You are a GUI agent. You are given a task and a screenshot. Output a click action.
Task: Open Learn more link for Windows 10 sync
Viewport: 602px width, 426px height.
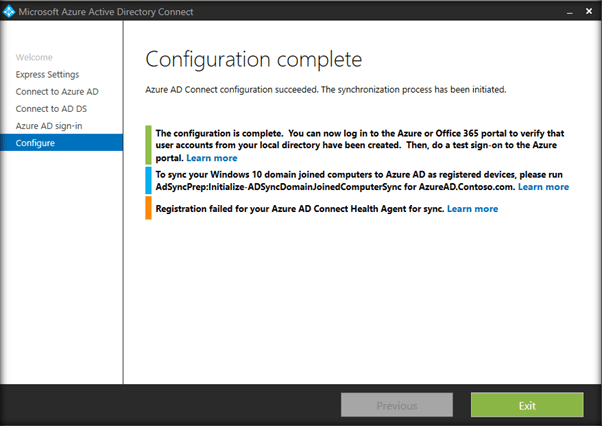click(543, 187)
